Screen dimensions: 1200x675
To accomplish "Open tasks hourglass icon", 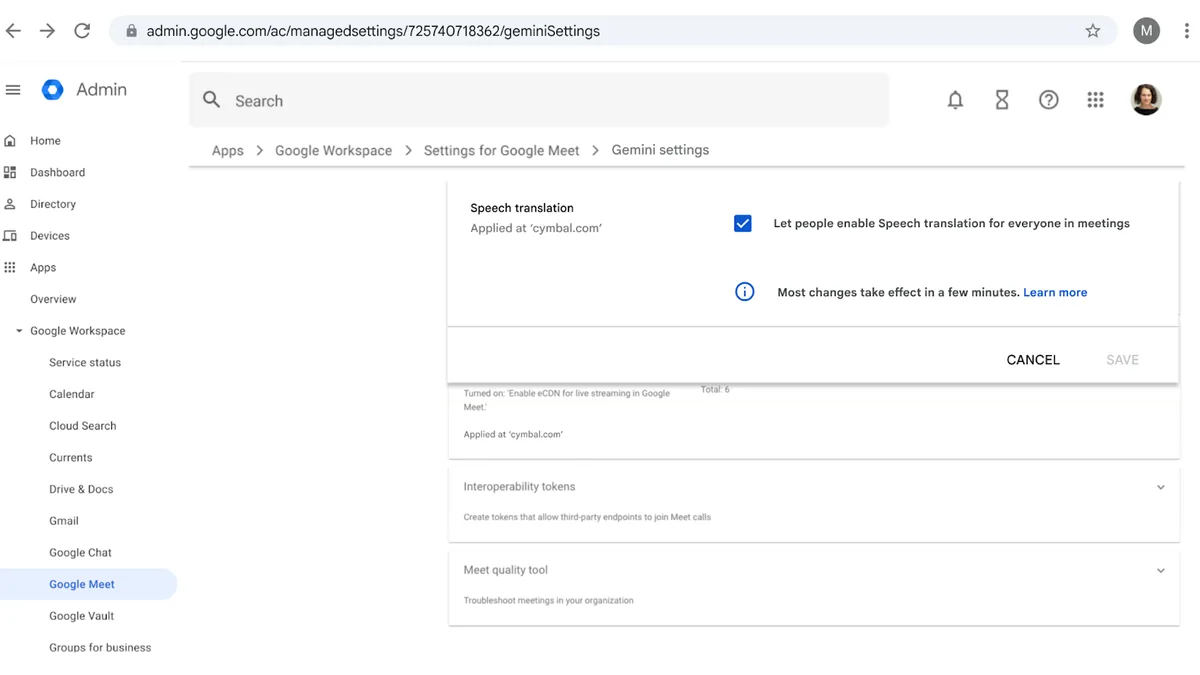I will tap(1002, 100).
